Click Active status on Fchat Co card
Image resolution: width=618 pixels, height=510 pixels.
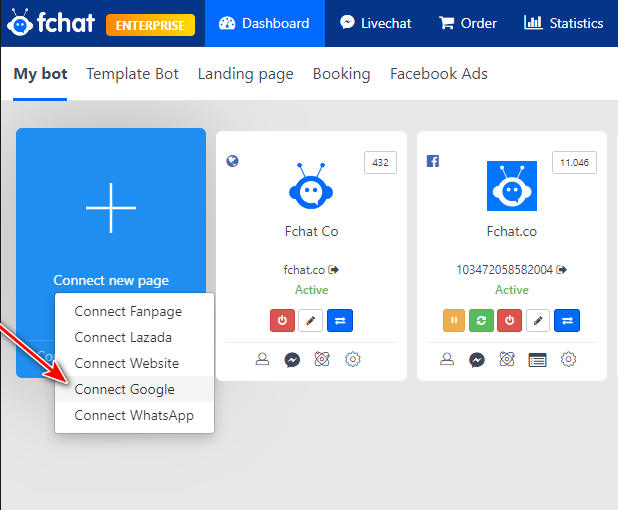pos(311,290)
